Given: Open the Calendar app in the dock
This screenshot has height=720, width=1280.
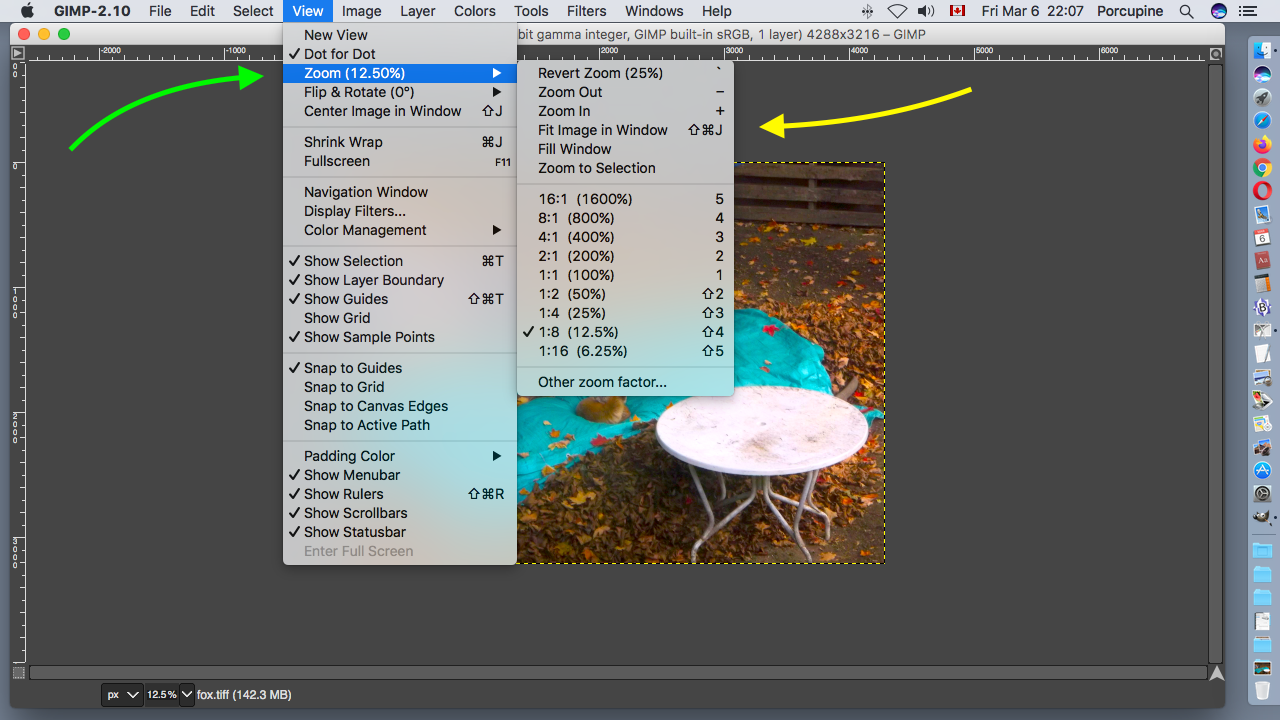Looking at the screenshot, I should (1262, 238).
